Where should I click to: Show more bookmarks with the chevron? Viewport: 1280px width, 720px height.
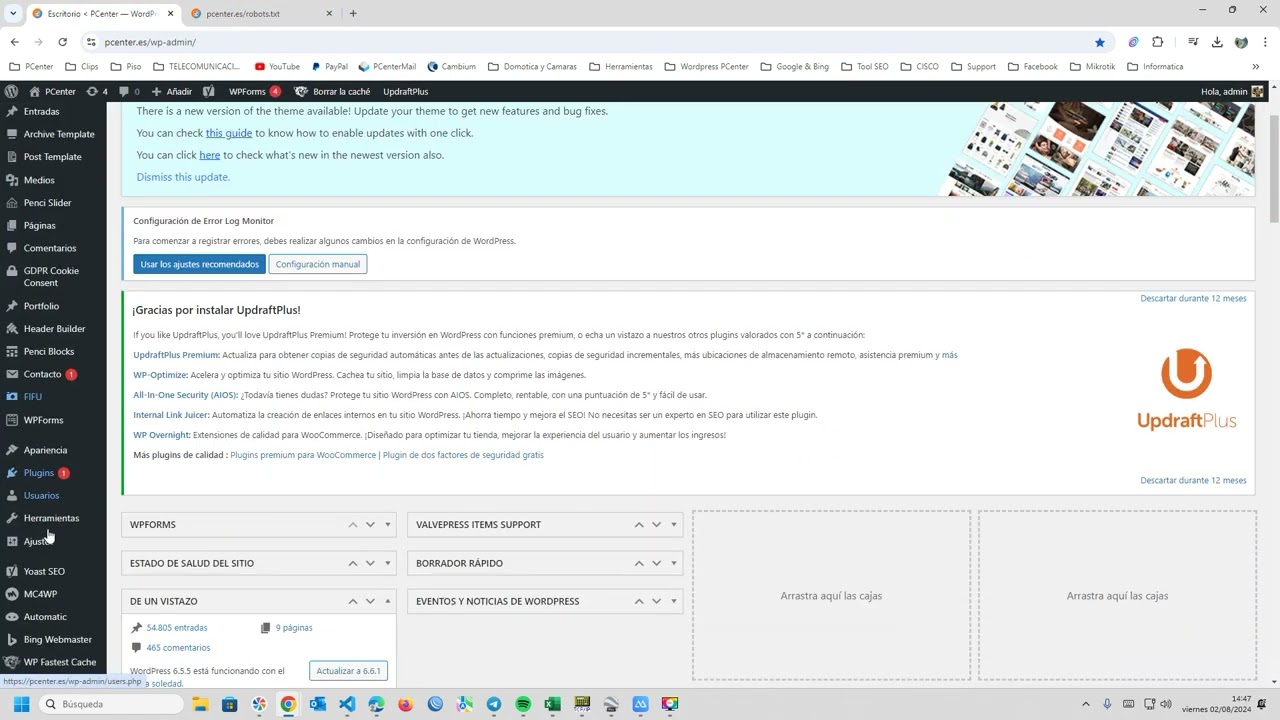1255,67
